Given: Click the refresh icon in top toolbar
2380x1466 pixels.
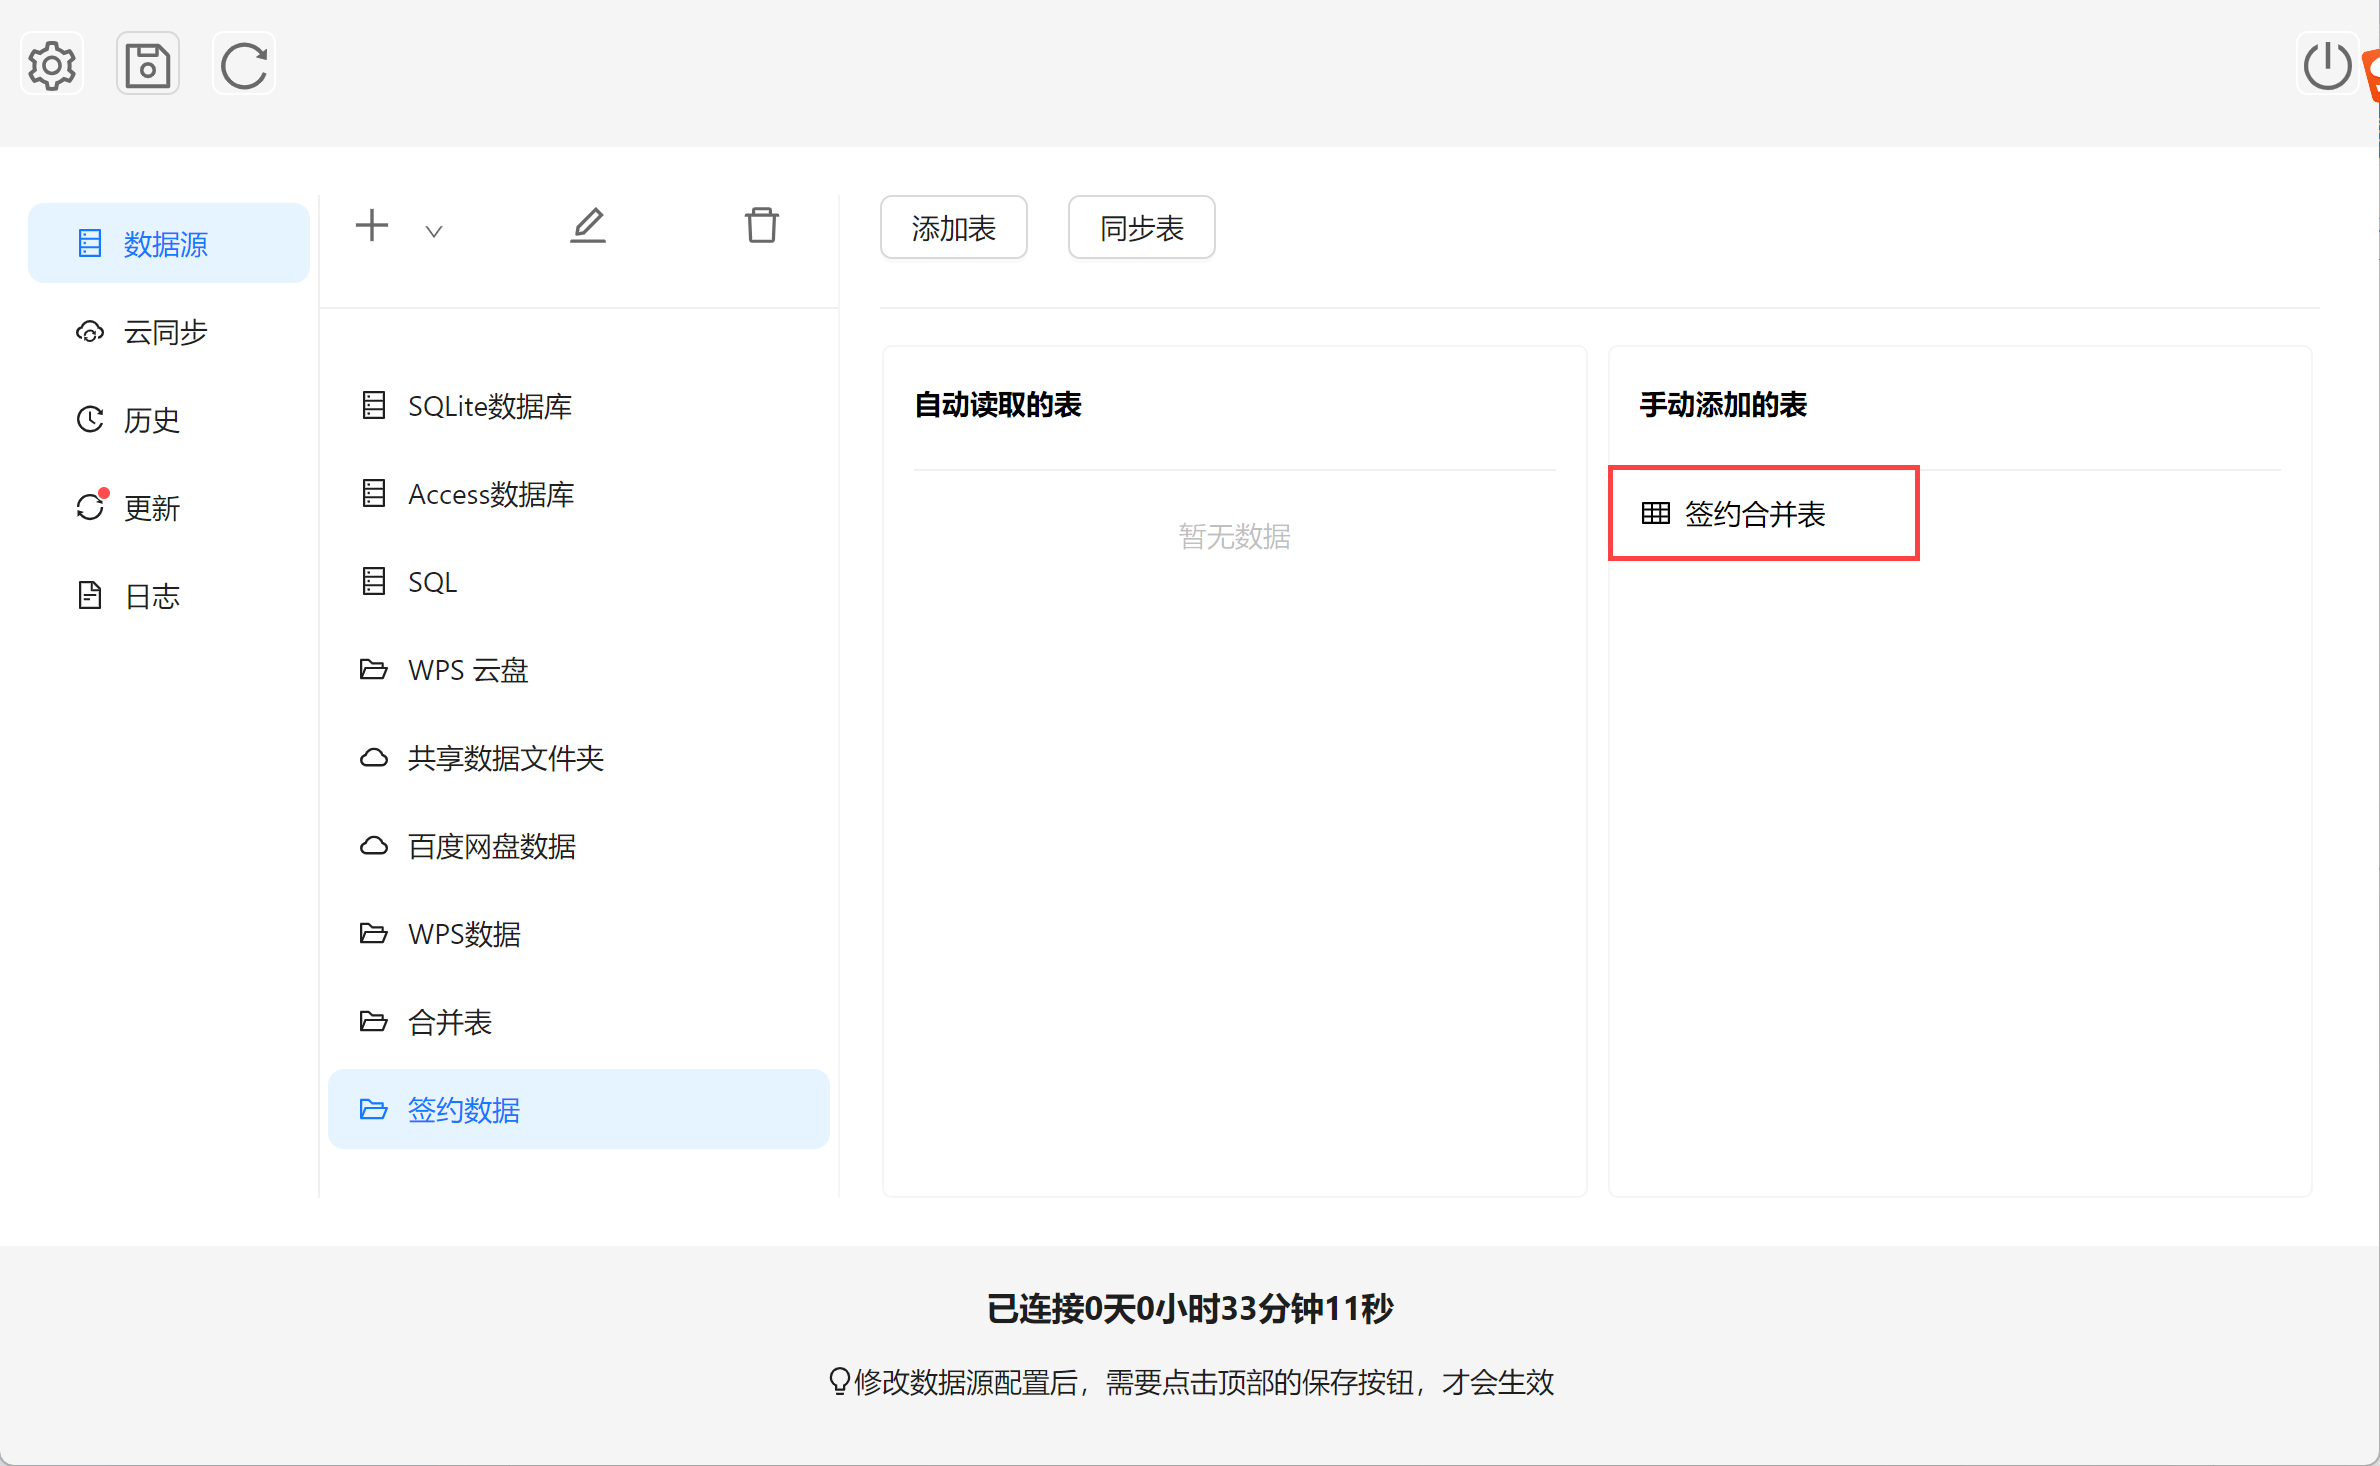Looking at the screenshot, I should tap(244, 66).
